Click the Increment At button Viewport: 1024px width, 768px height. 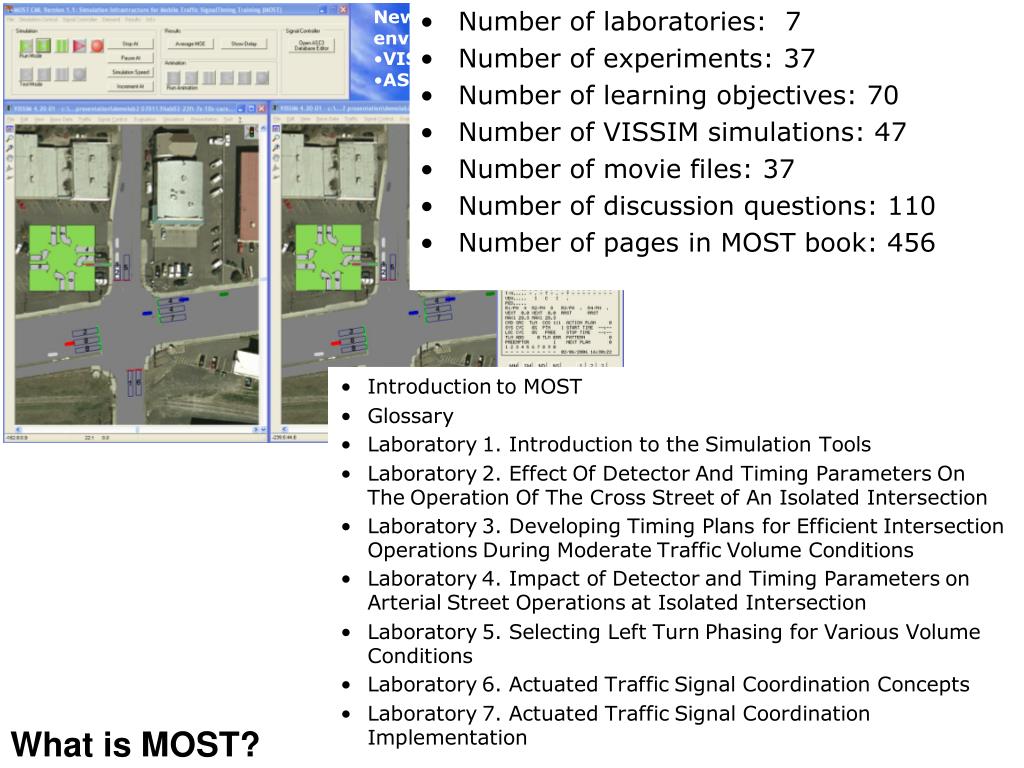[131, 86]
